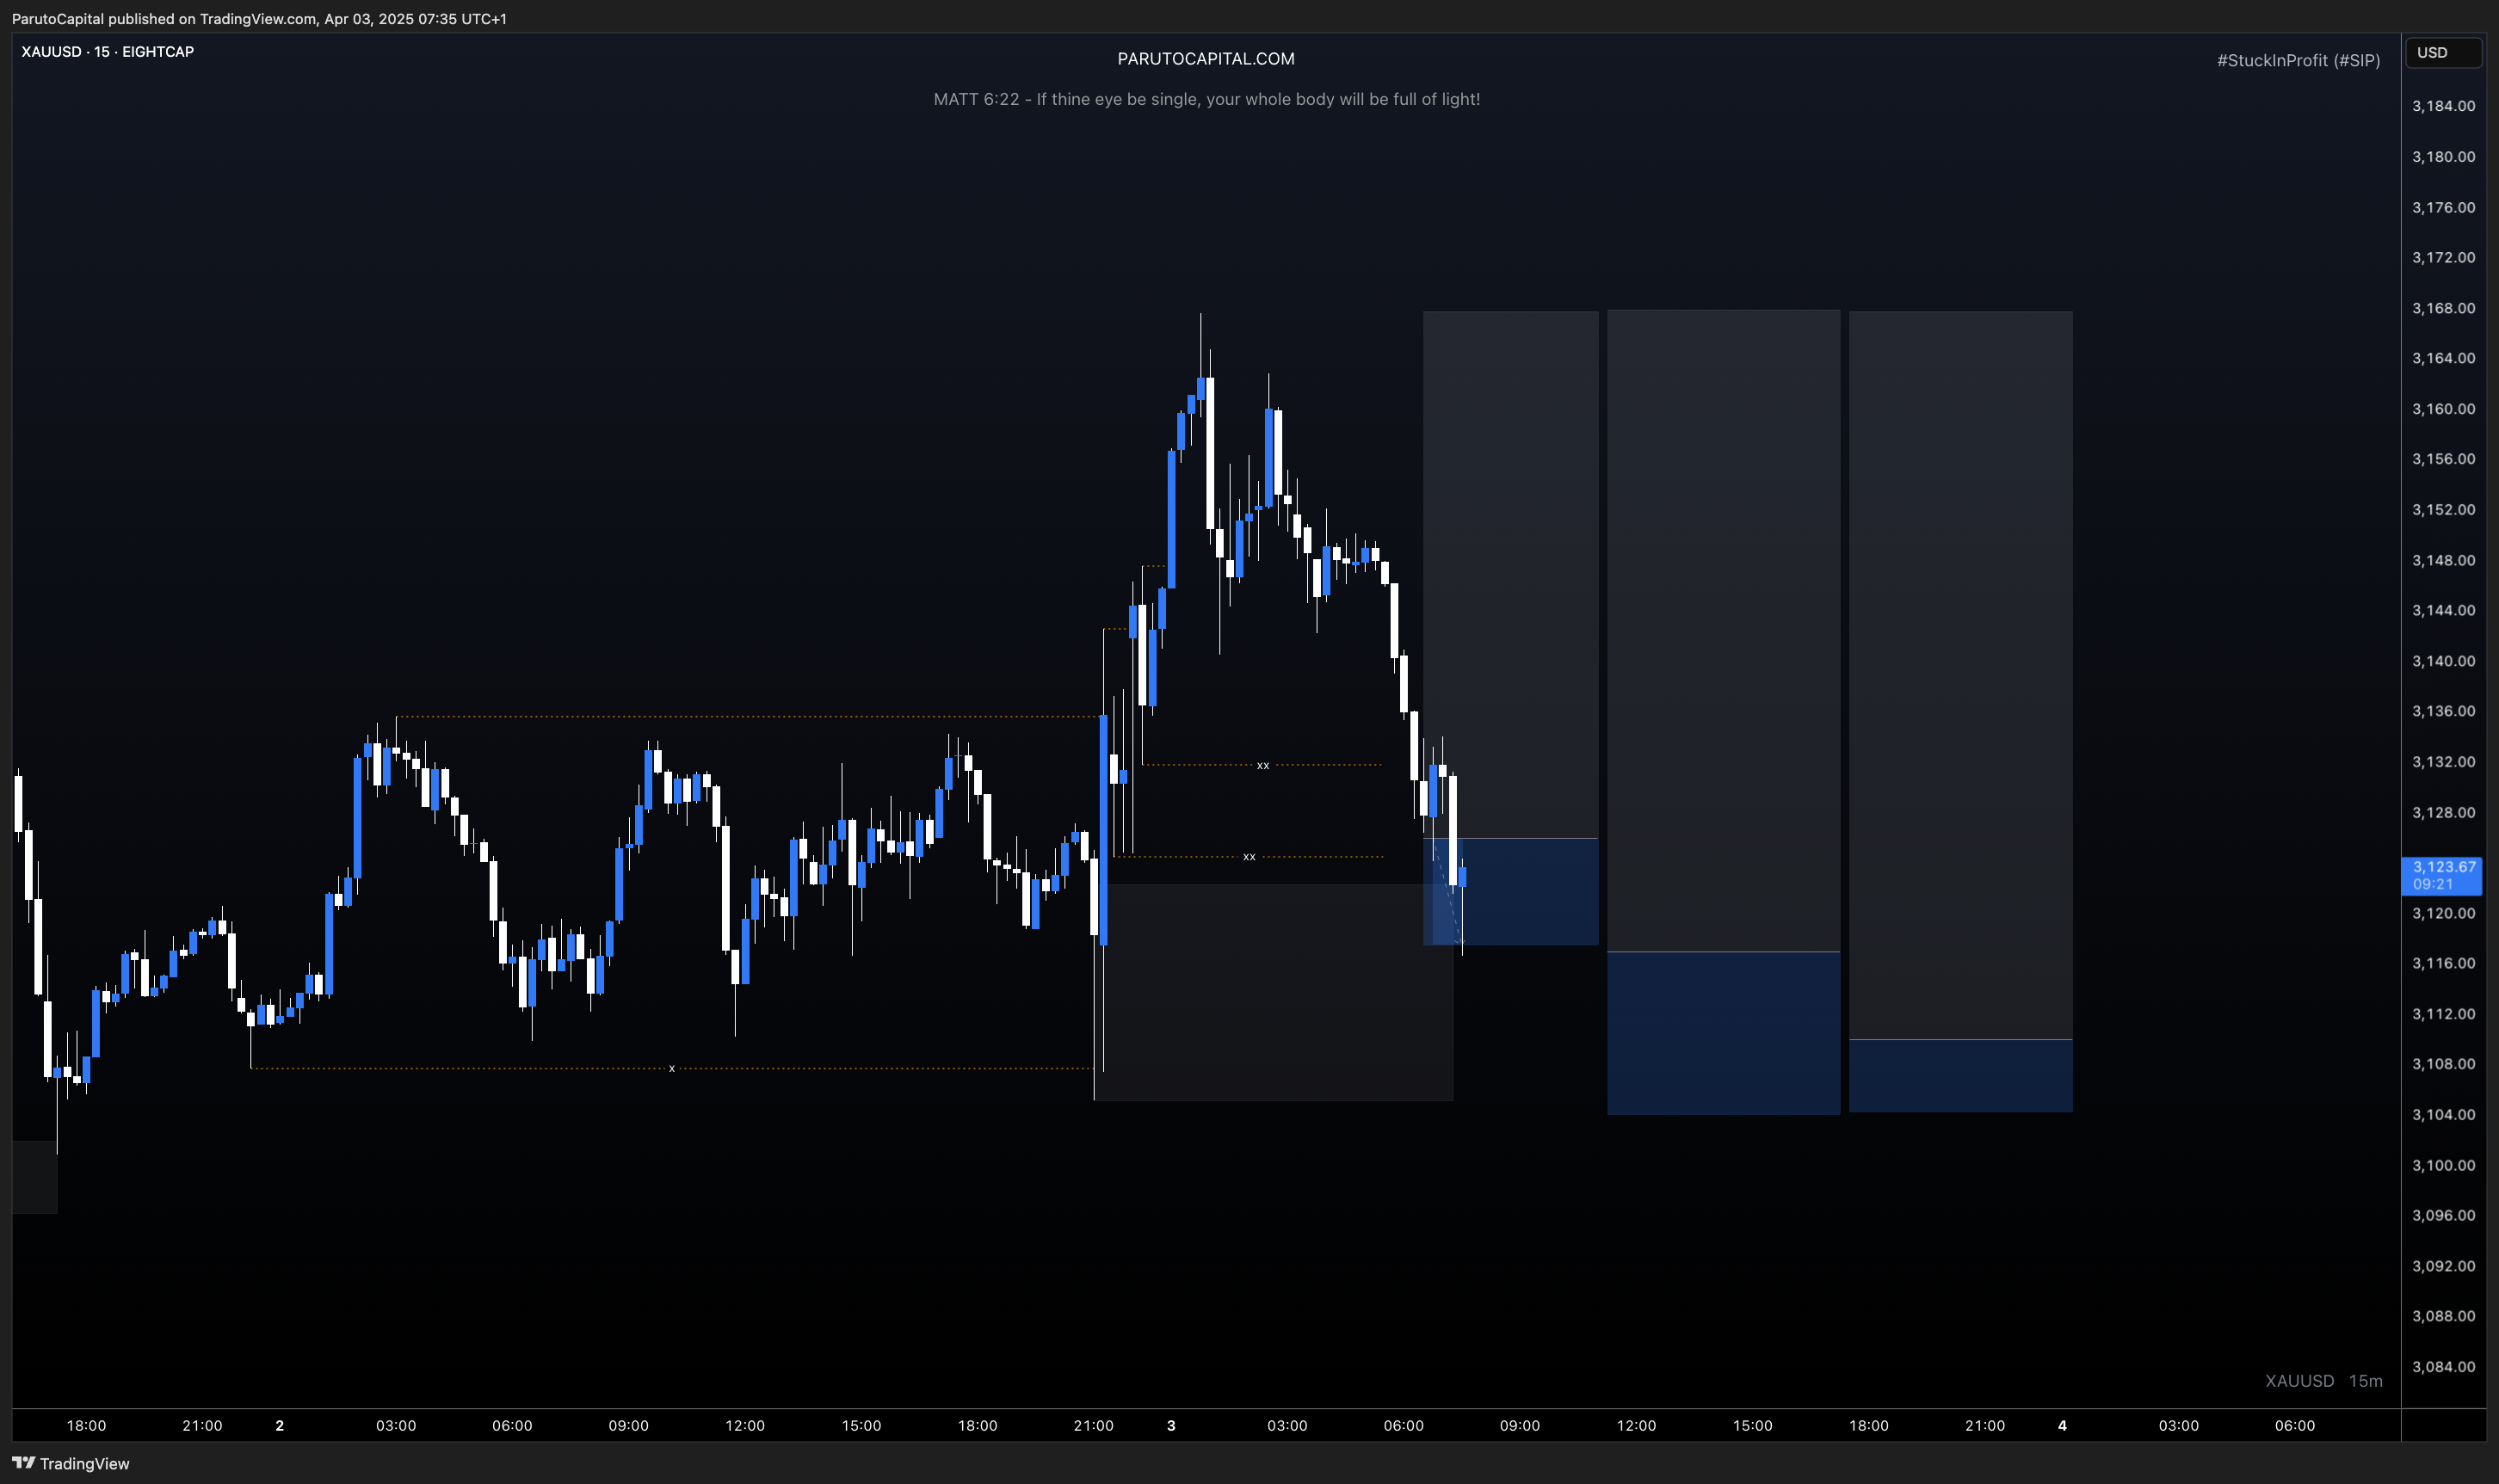Click the 3,164.00 price axis label

click(x=2443, y=358)
